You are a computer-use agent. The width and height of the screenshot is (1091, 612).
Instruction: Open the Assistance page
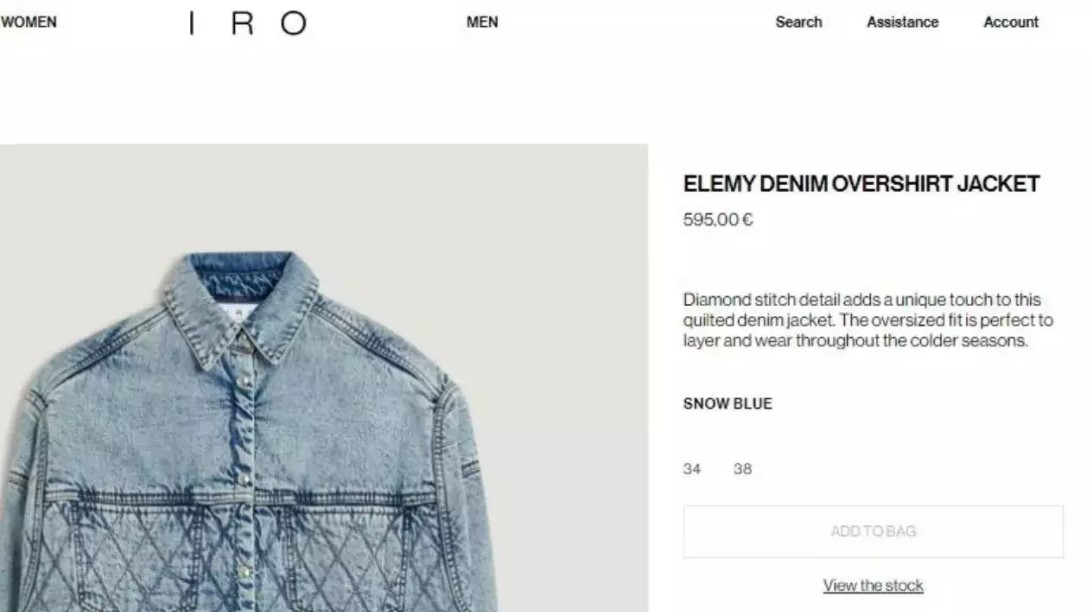click(x=902, y=22)
